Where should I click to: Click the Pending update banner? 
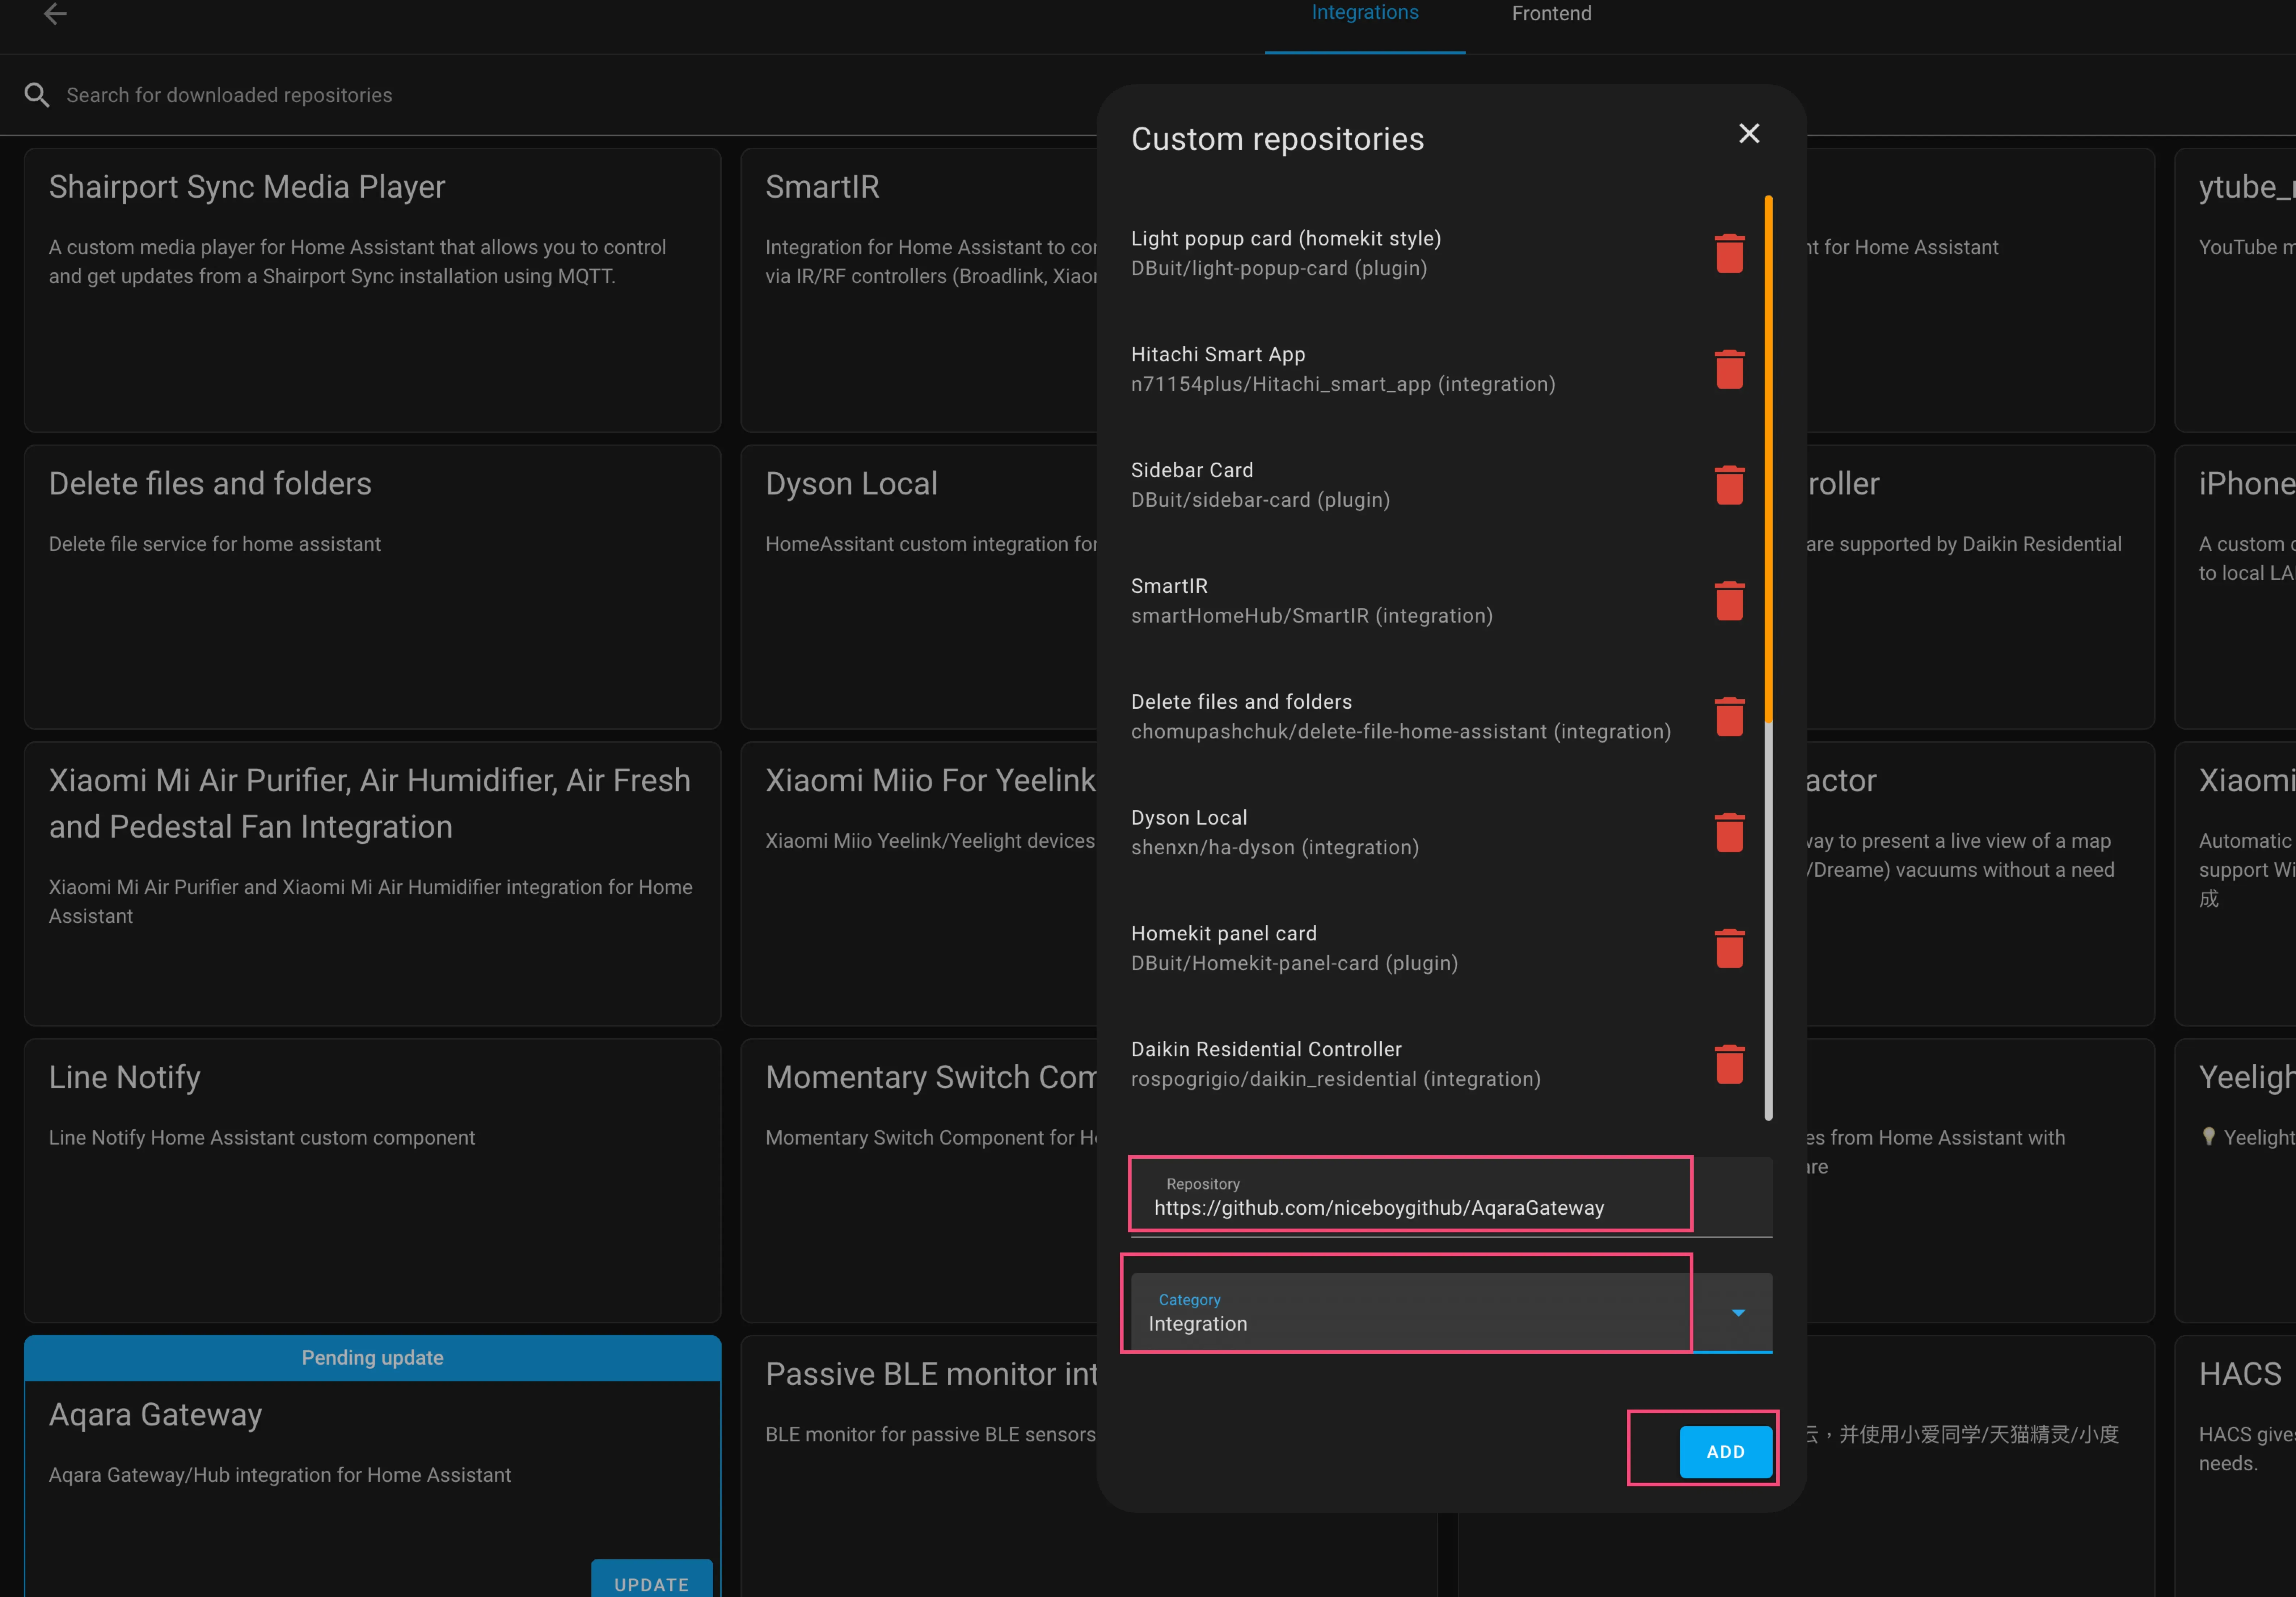tap(372, 1358)
